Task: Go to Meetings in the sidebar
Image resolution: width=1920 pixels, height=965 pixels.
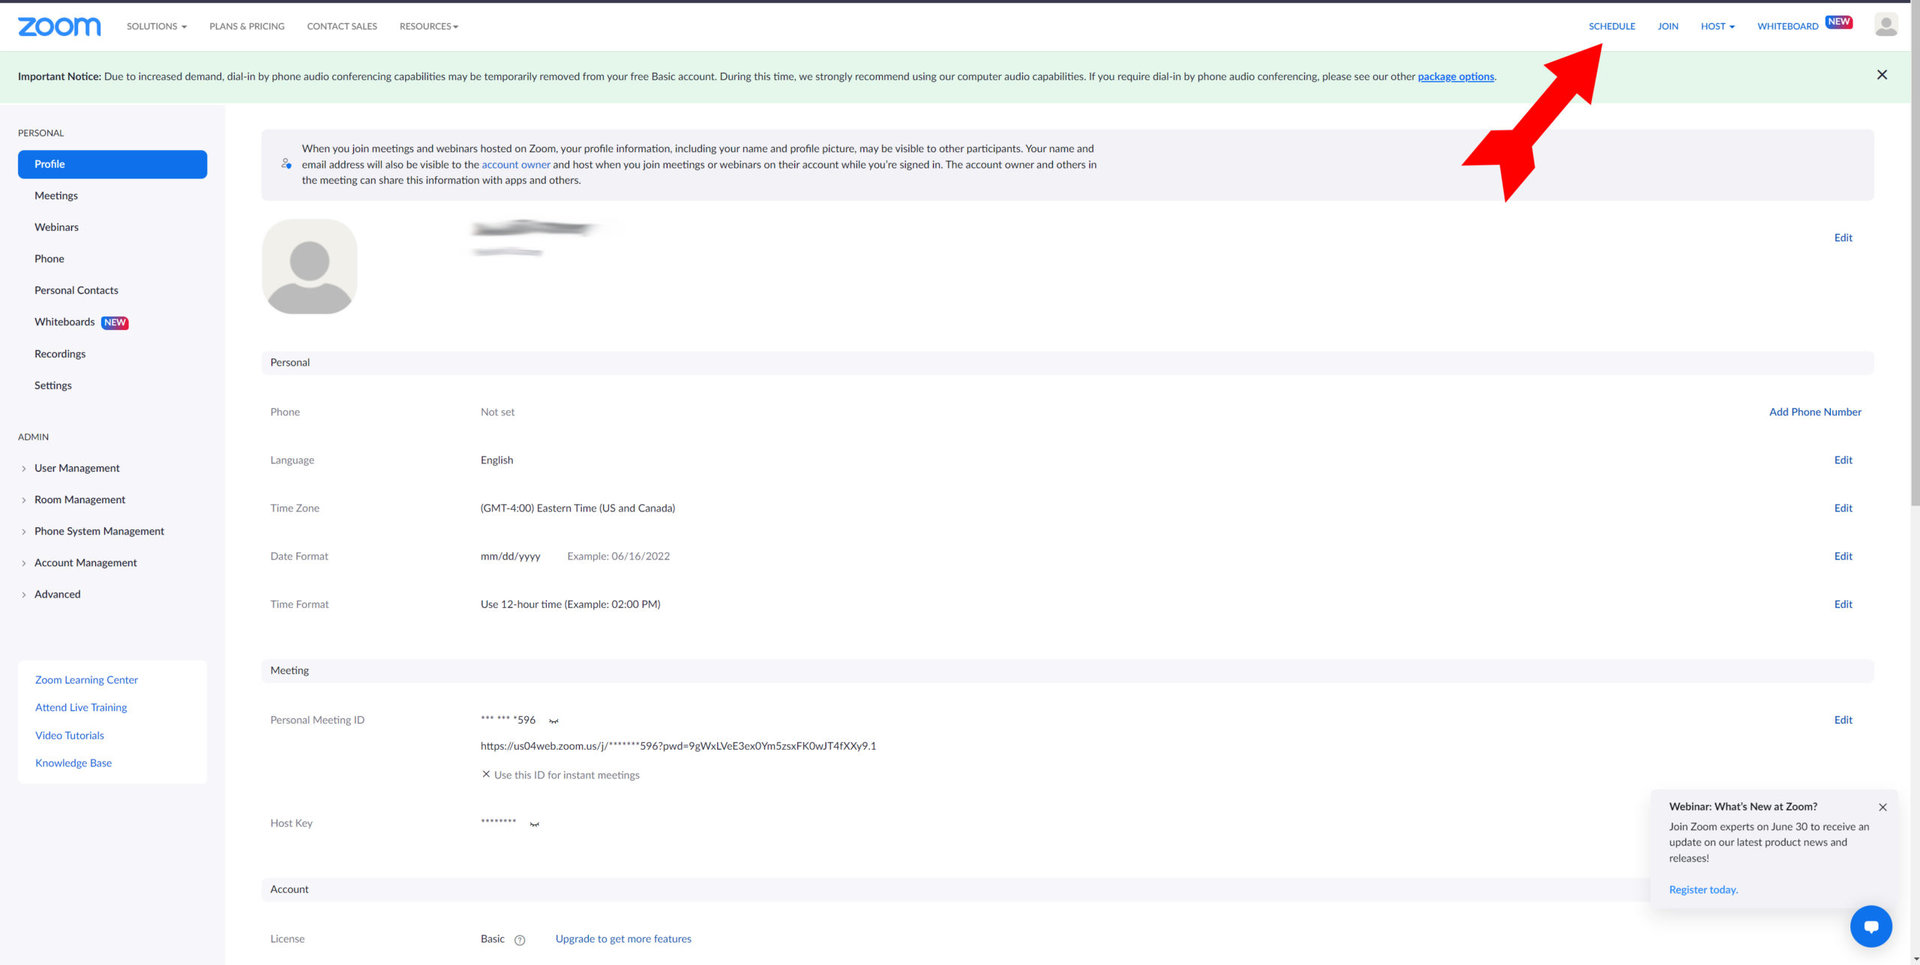Action: click(x=56, y=196)
